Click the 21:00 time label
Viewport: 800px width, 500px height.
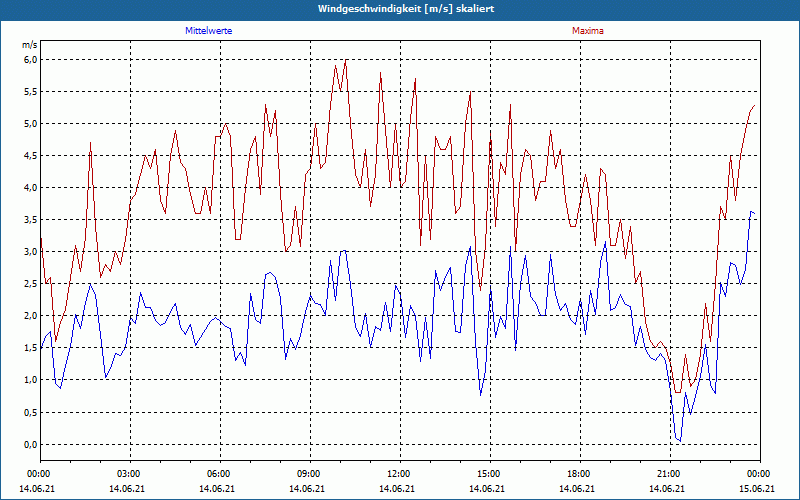[x=667, y=474]
